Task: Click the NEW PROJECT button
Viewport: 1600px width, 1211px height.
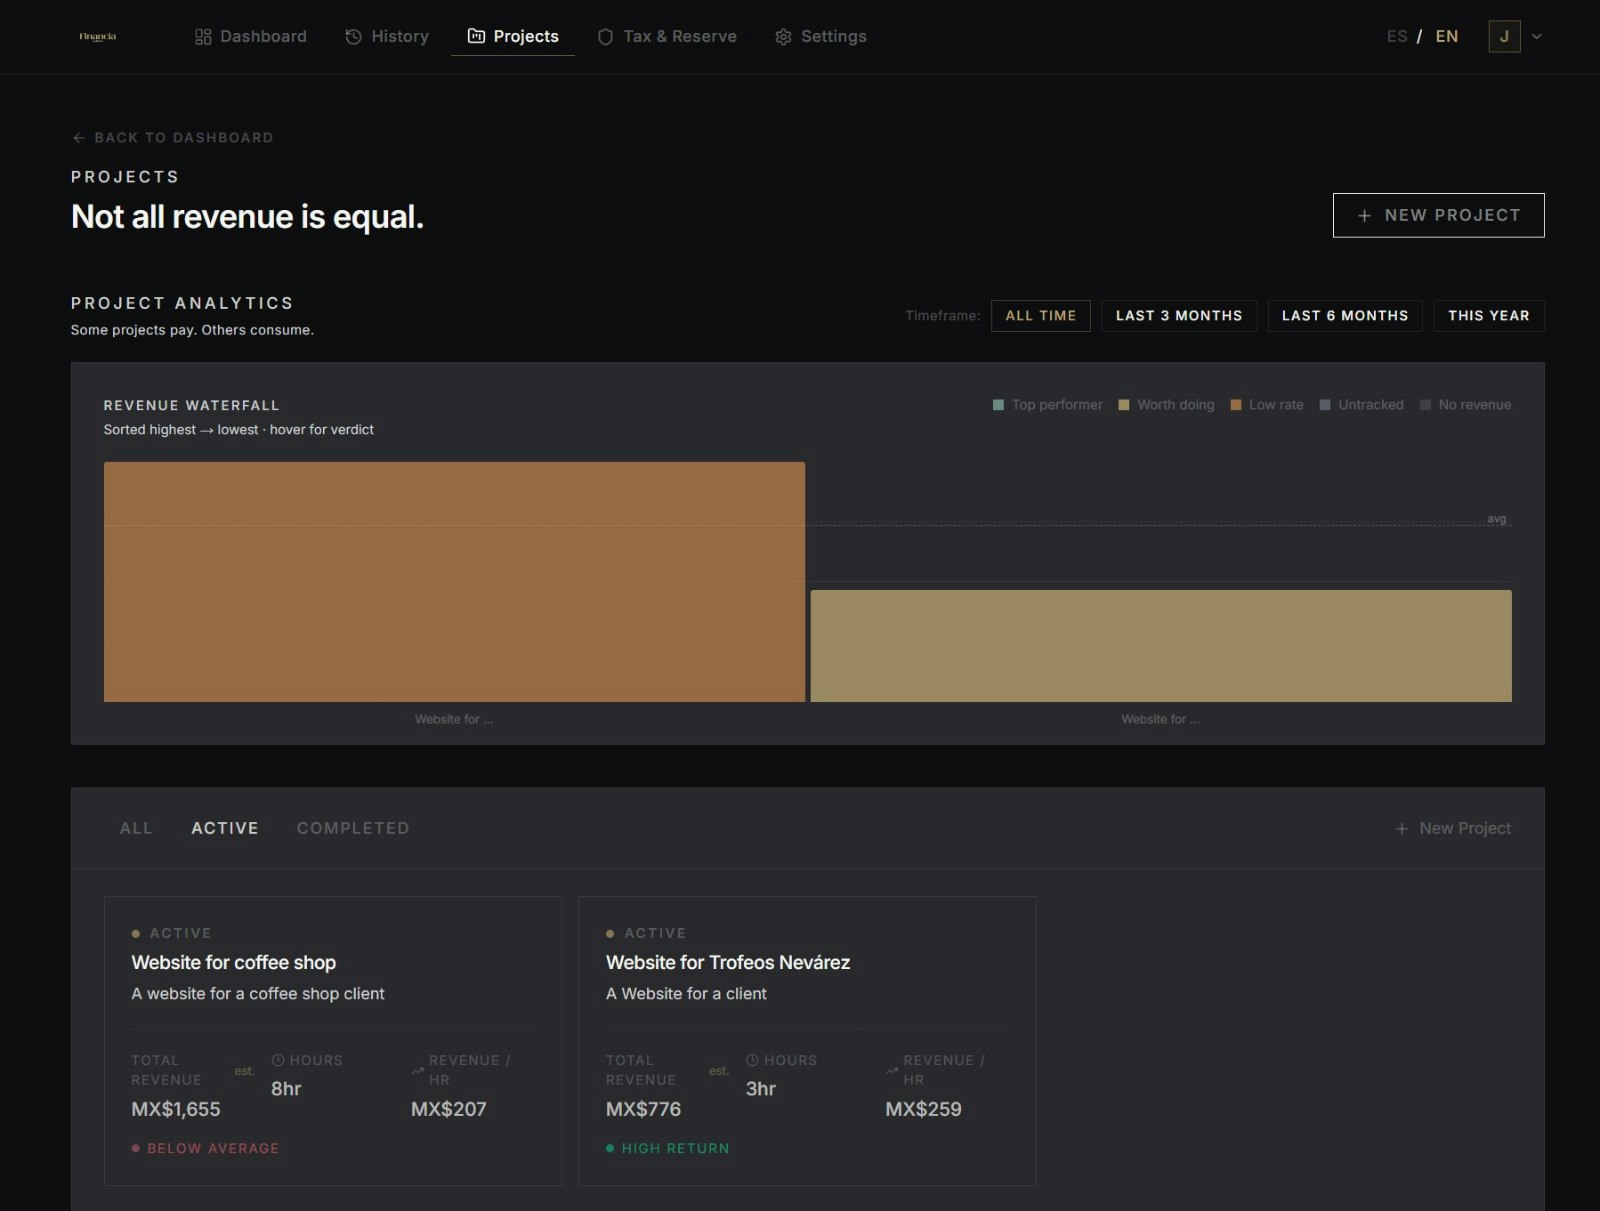Action: tap(1438, 215)
